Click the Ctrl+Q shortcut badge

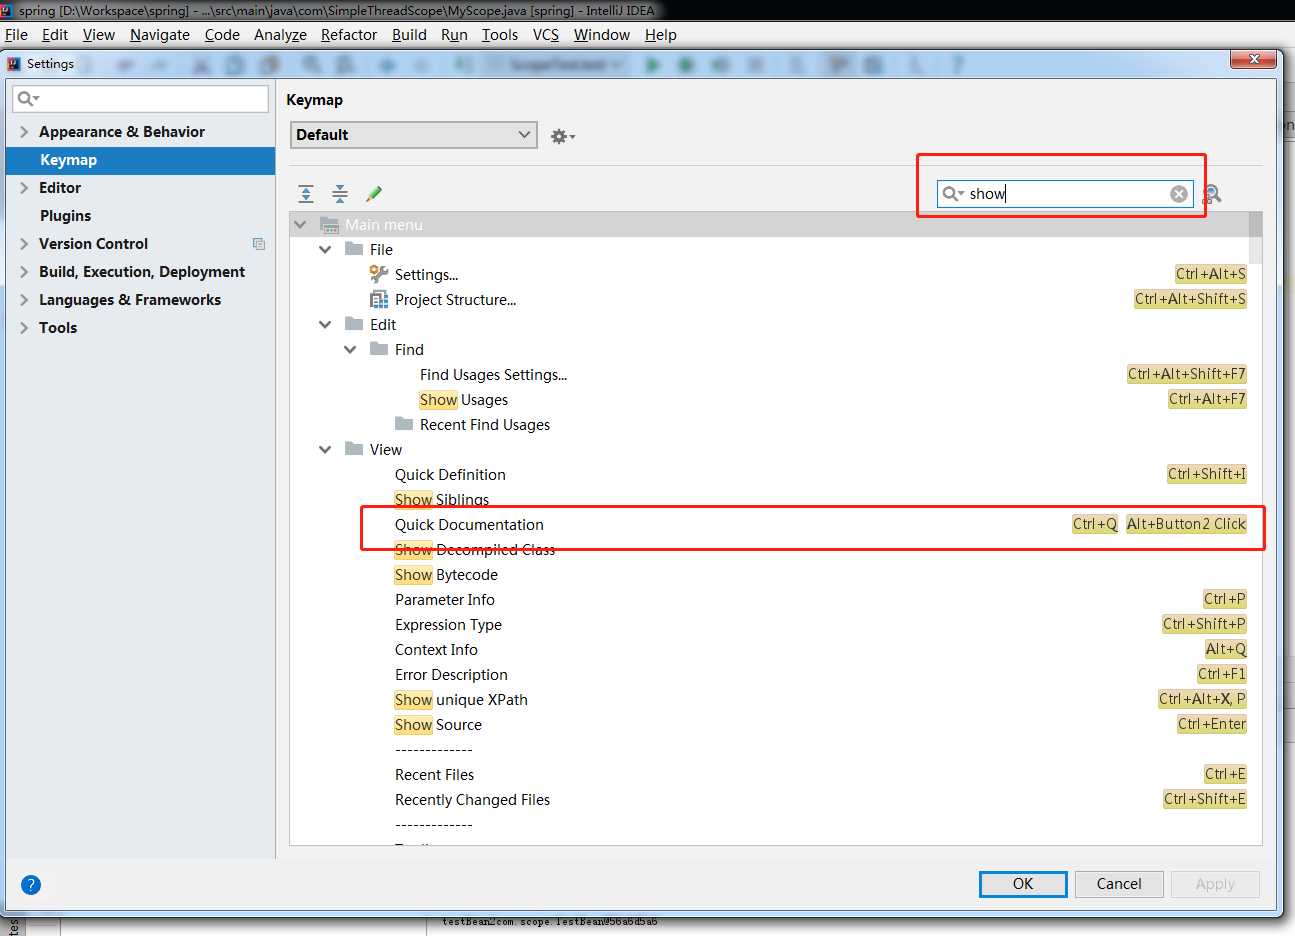pyautogui.click(x=1095, y=524)
